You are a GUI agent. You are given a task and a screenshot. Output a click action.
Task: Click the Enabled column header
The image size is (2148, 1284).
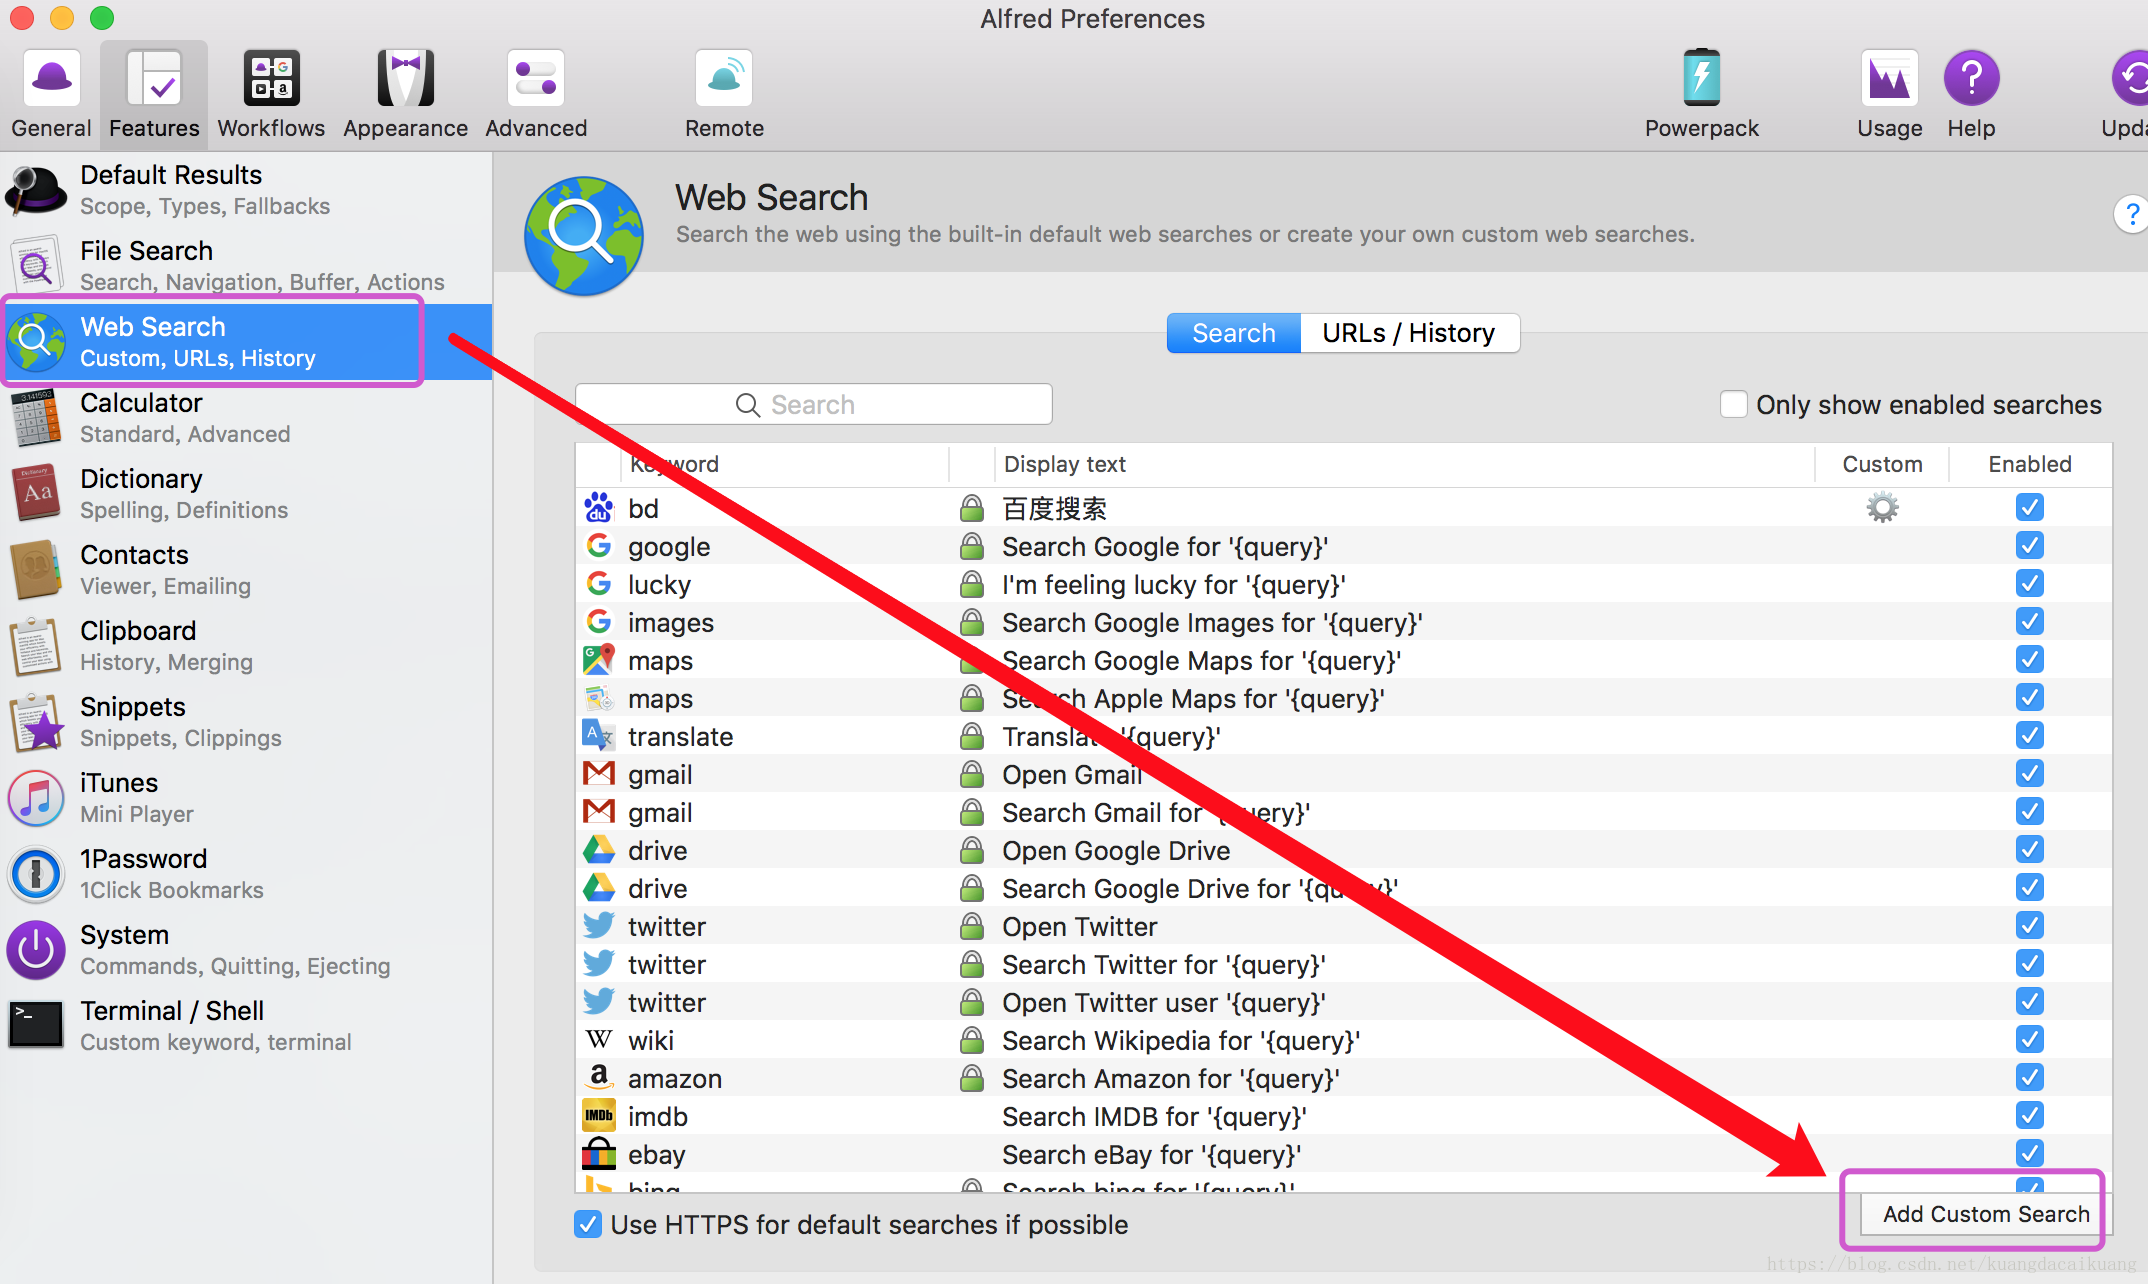[2030, 464]
